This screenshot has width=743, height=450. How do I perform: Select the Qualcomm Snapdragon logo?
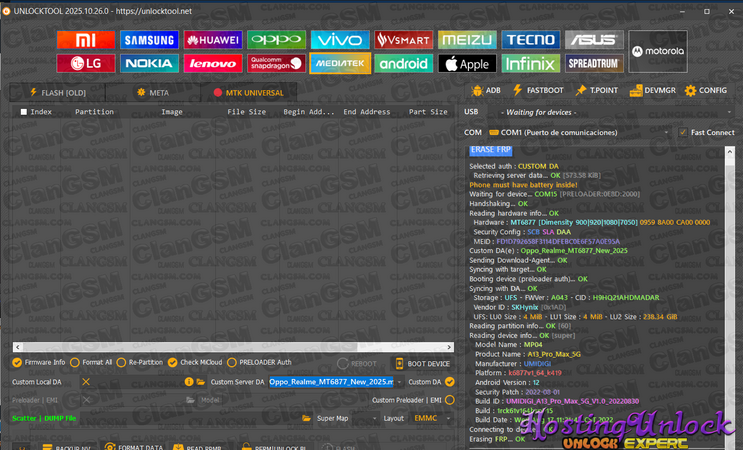click(x=276, y=63)
